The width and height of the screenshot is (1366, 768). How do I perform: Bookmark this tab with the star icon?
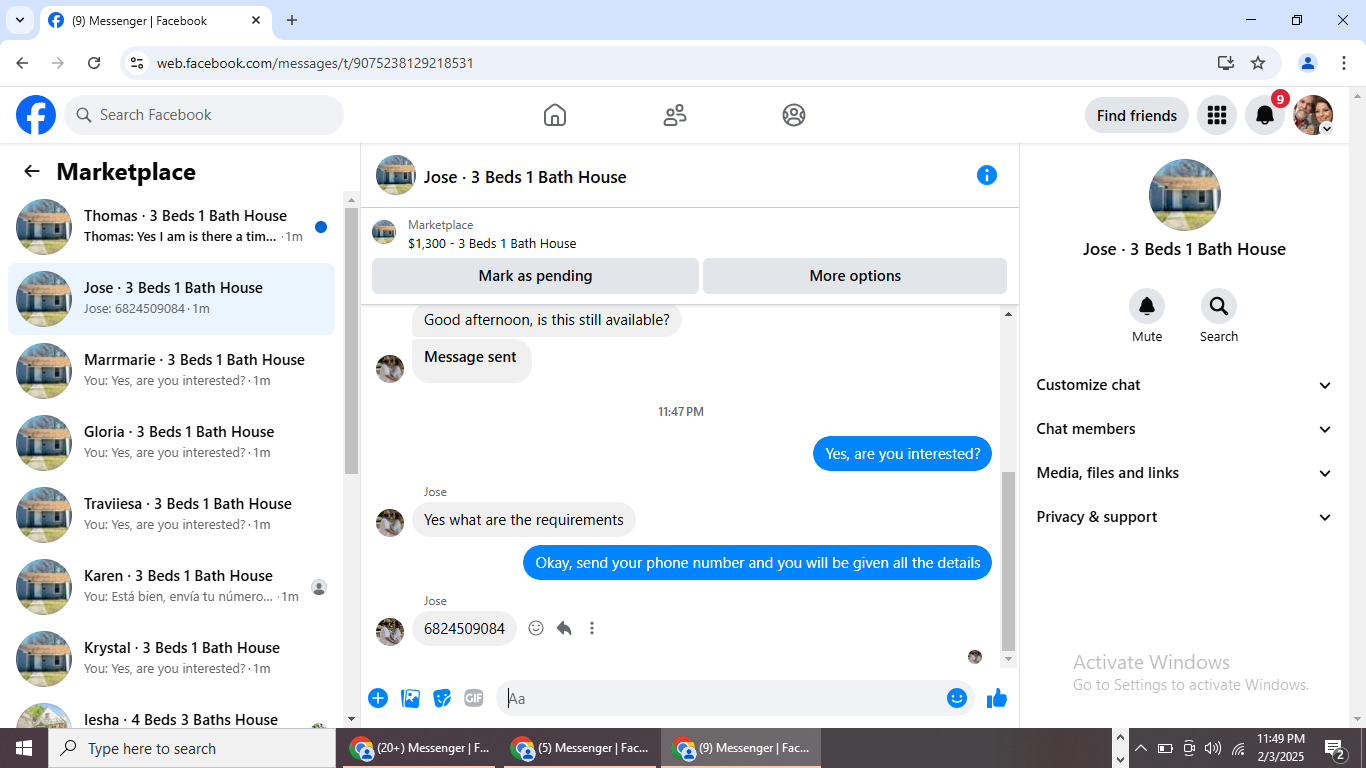coord(1258,63)
